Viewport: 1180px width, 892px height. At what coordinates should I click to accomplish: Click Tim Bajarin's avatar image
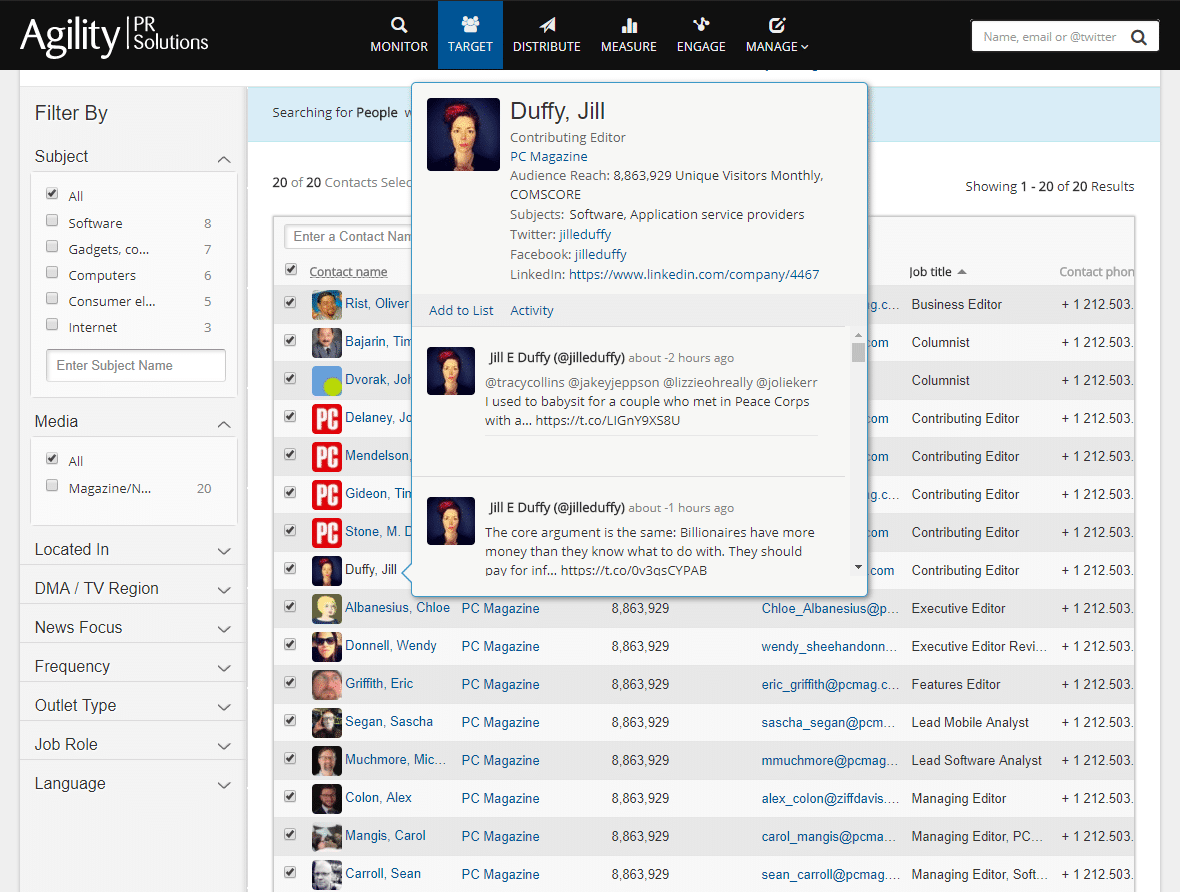327,342
